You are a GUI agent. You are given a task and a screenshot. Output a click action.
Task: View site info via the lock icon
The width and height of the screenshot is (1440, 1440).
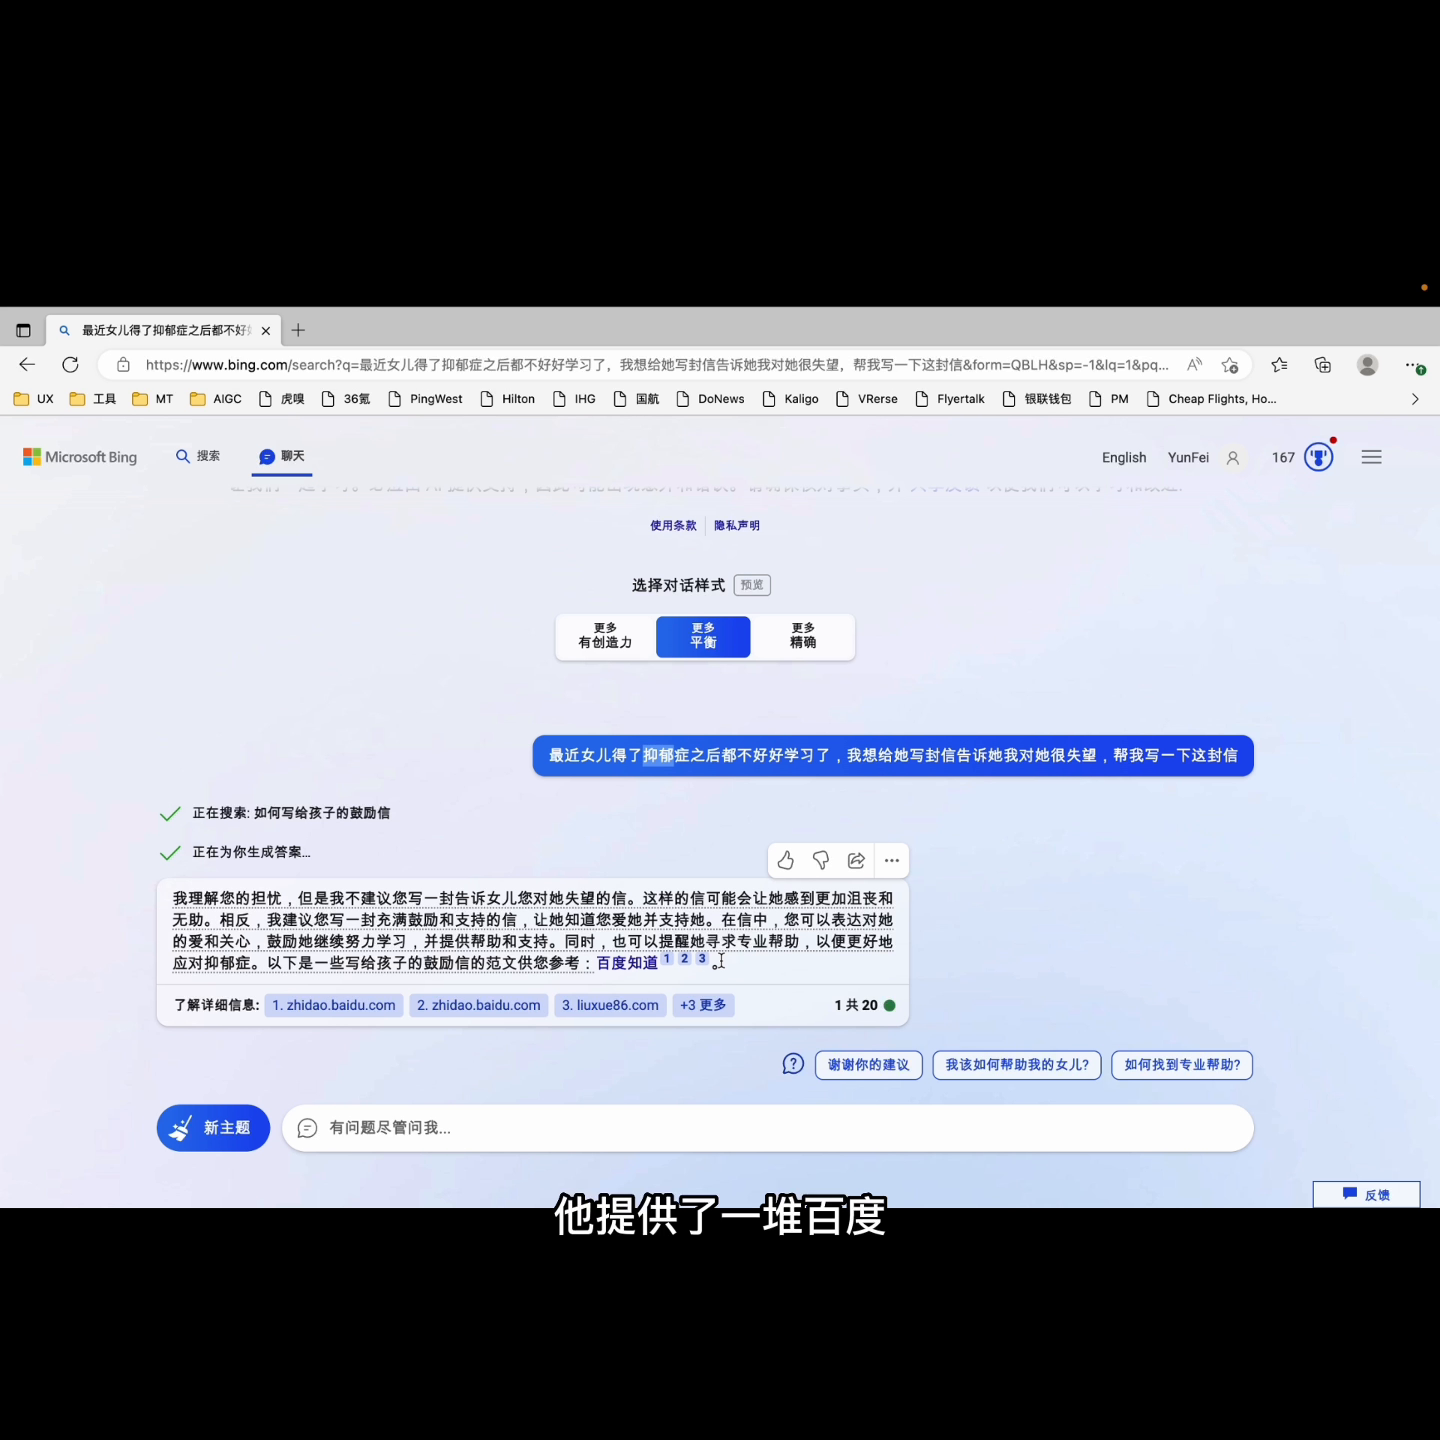(123, 365)
